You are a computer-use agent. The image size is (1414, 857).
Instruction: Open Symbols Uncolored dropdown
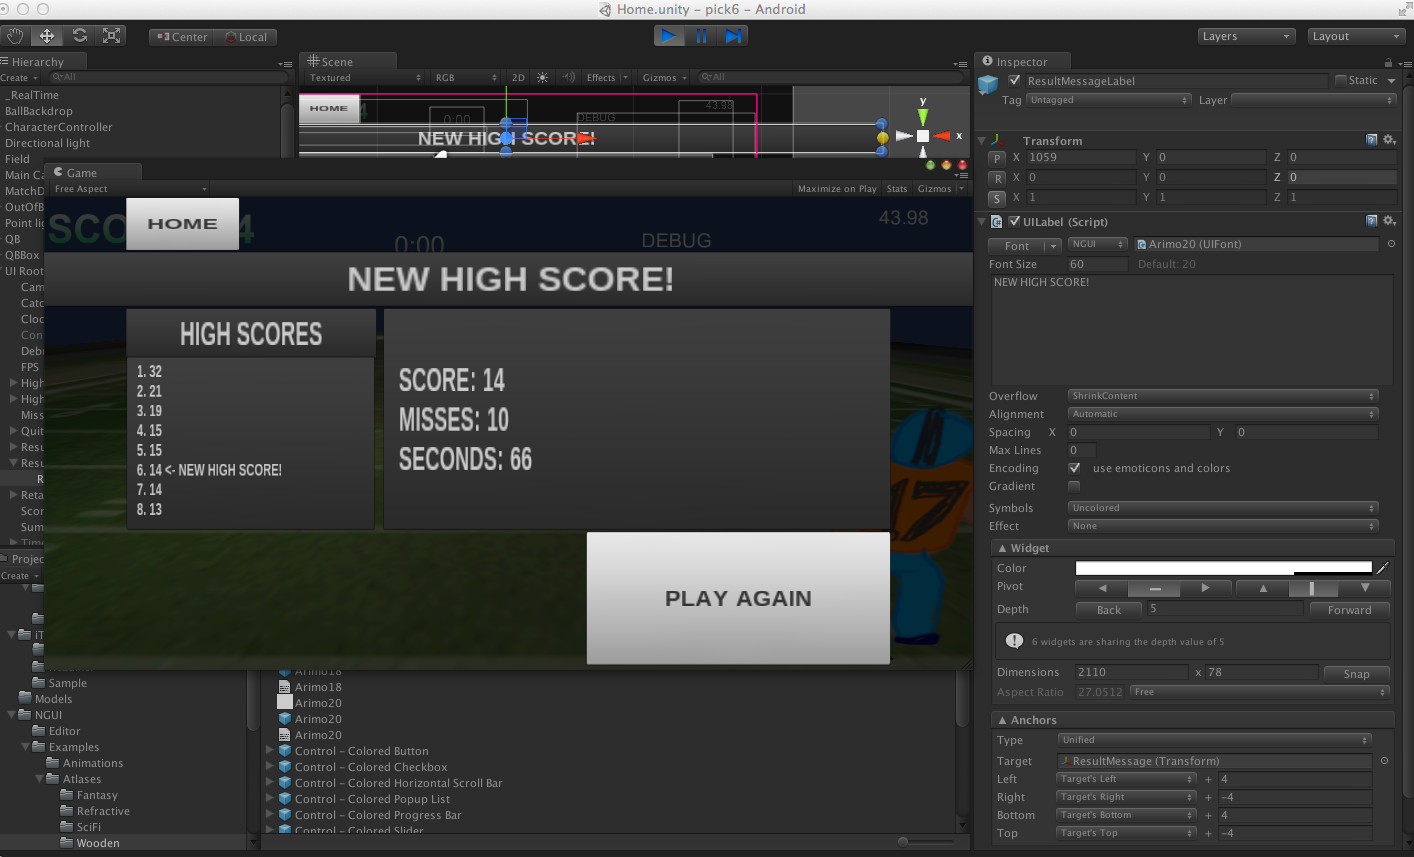1223,508
